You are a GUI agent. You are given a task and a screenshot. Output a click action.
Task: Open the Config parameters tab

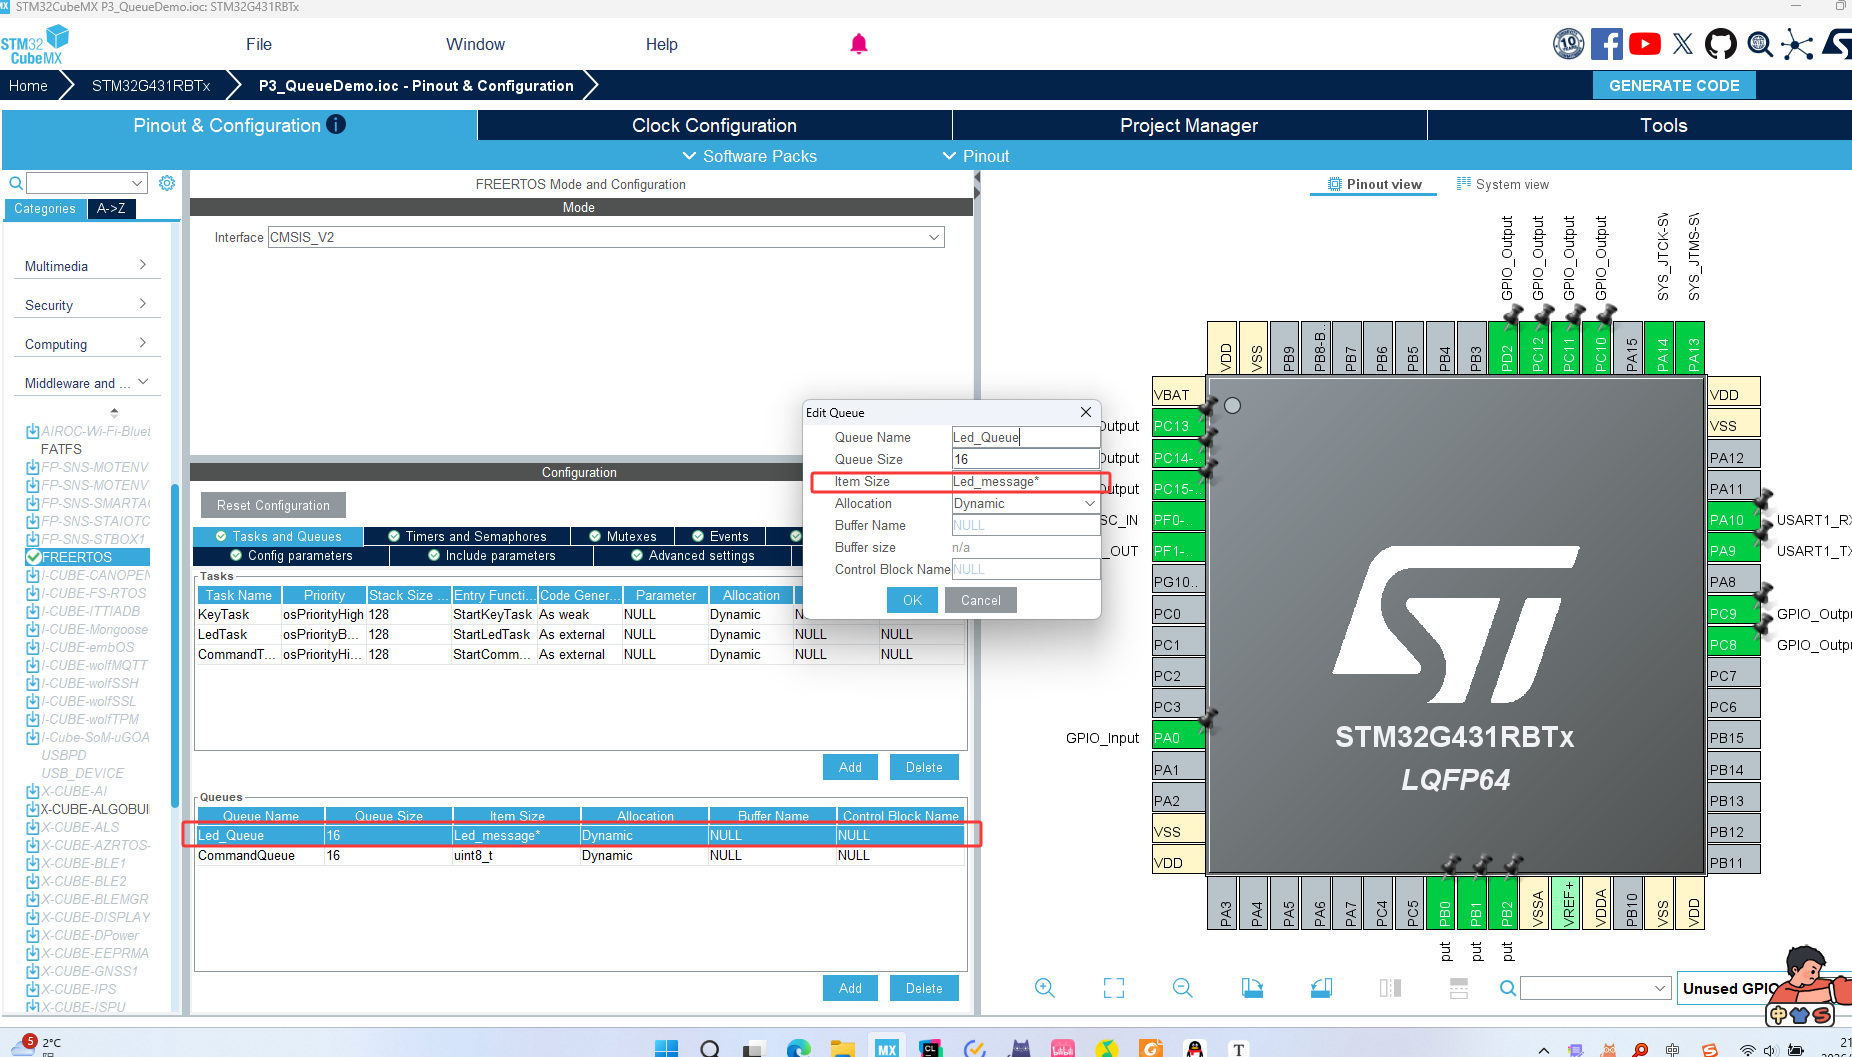(291, 555)
